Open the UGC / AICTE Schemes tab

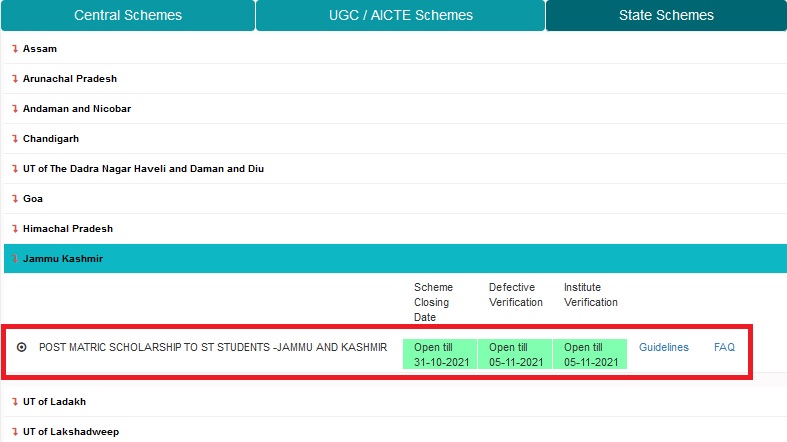(x=401, y=16)
